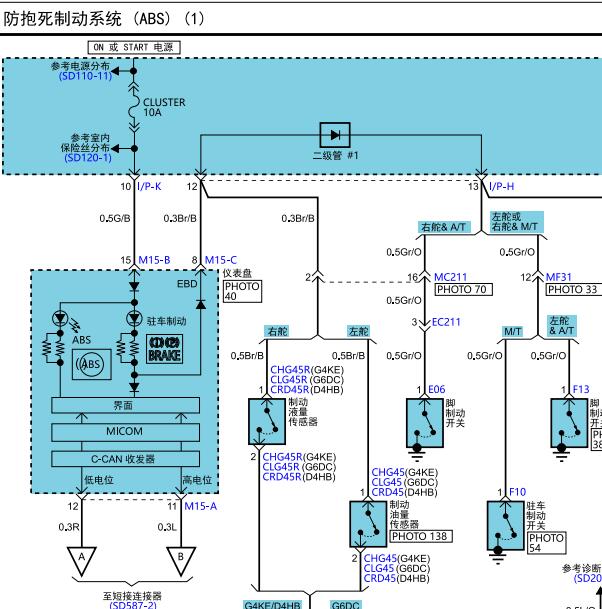
Task: Click the MF31 connector label
Action: 559,277
